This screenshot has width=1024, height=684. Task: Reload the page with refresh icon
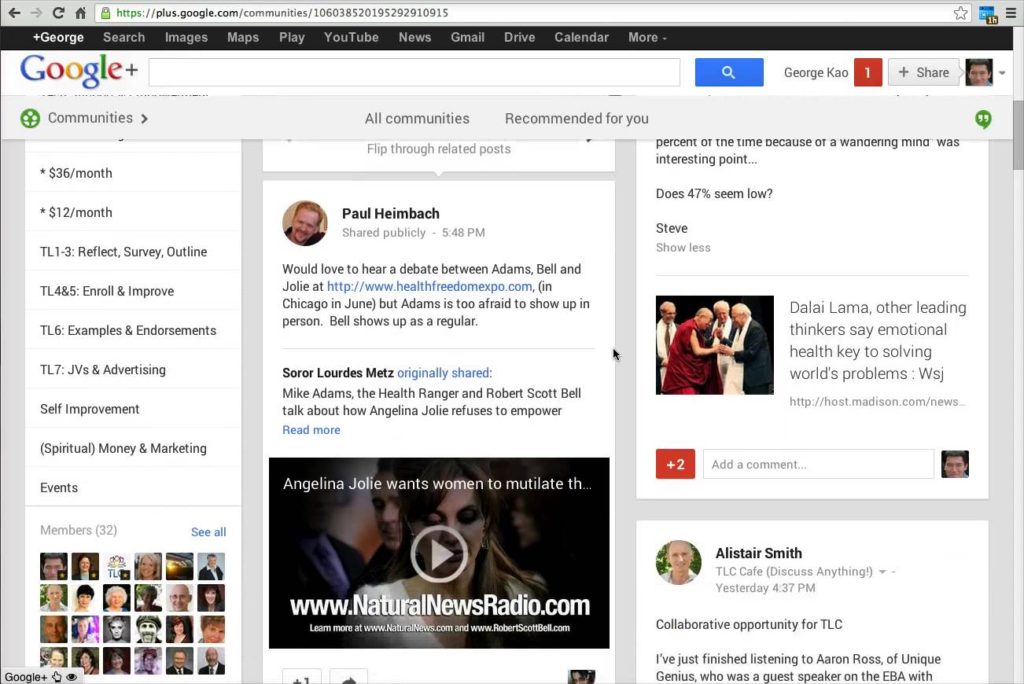[x=58, y=12]
